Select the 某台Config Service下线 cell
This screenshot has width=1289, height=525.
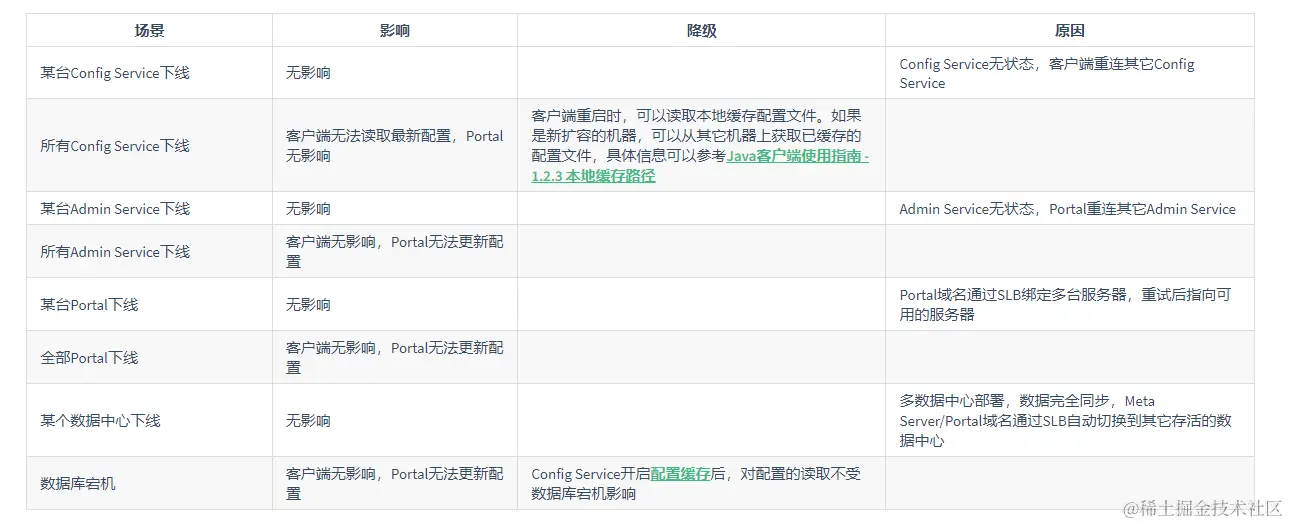[x=149, y=73]
